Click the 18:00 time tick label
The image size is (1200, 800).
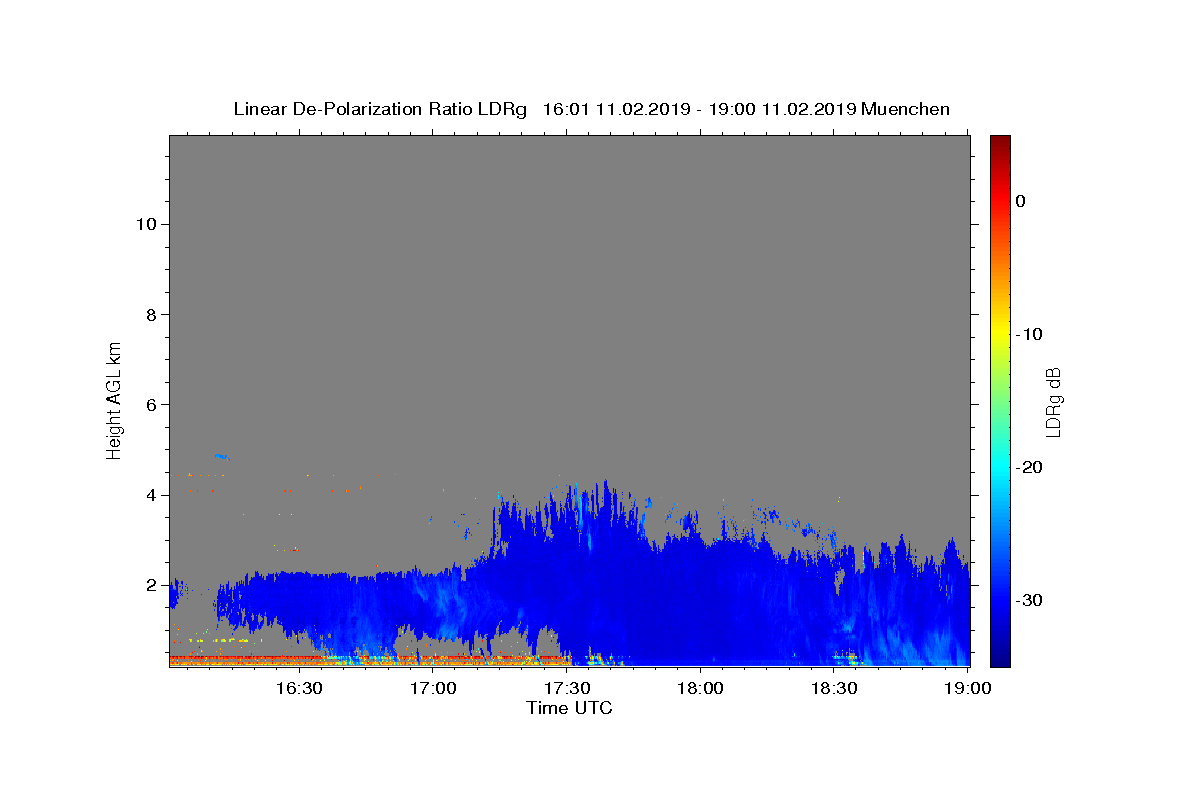coord(700,689)
